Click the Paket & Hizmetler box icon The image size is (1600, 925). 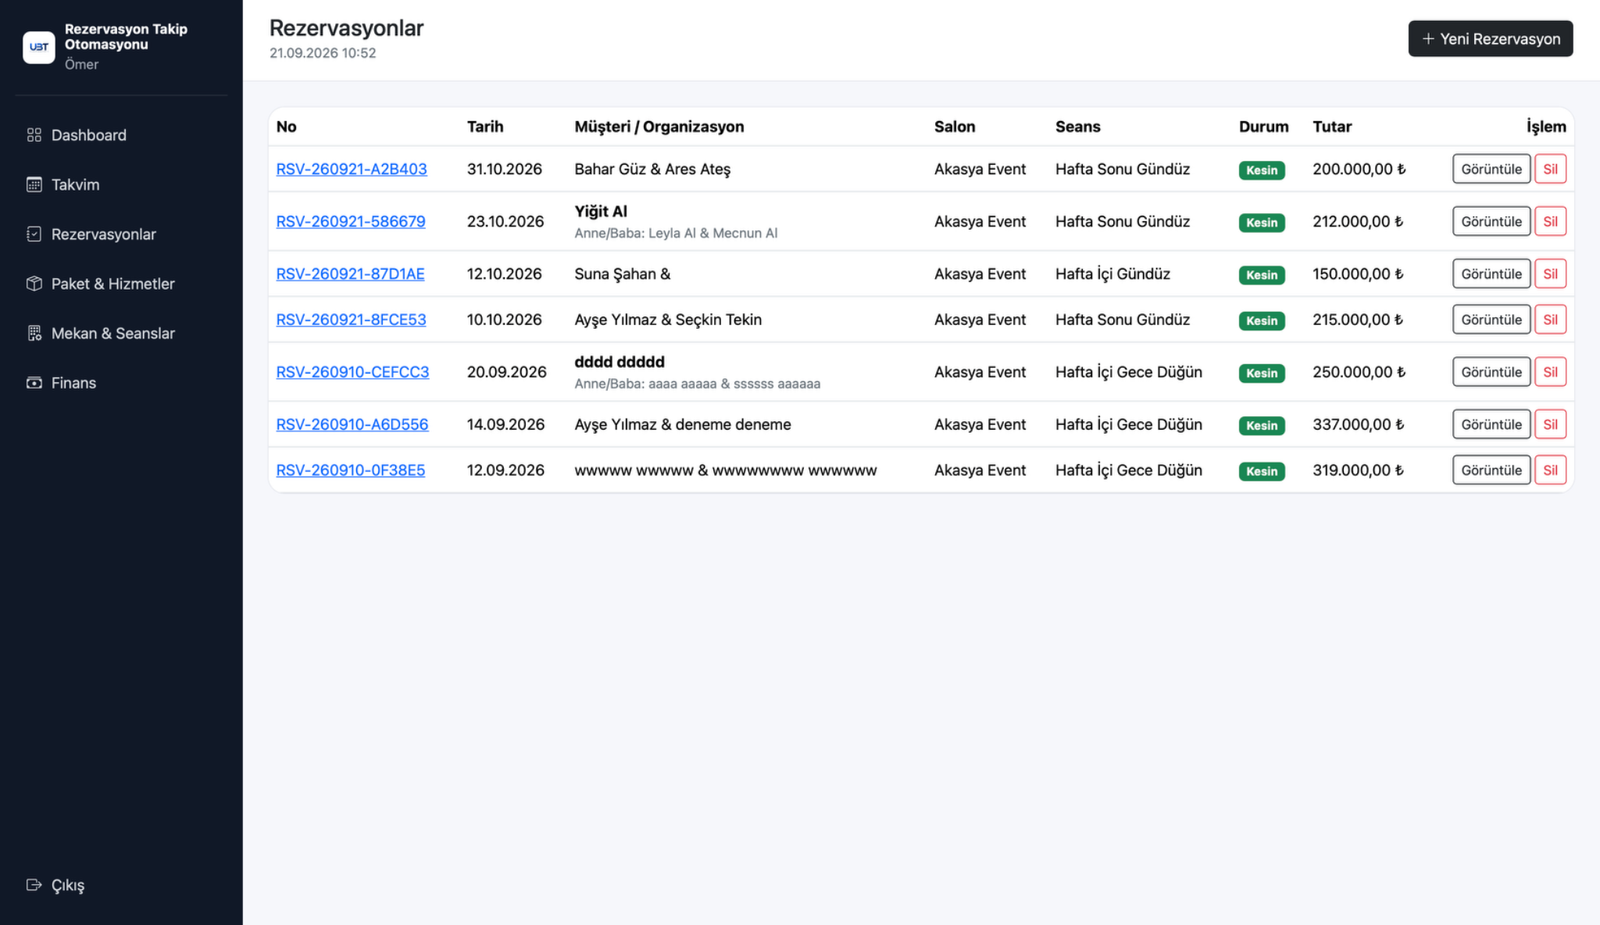coord(34,283)
